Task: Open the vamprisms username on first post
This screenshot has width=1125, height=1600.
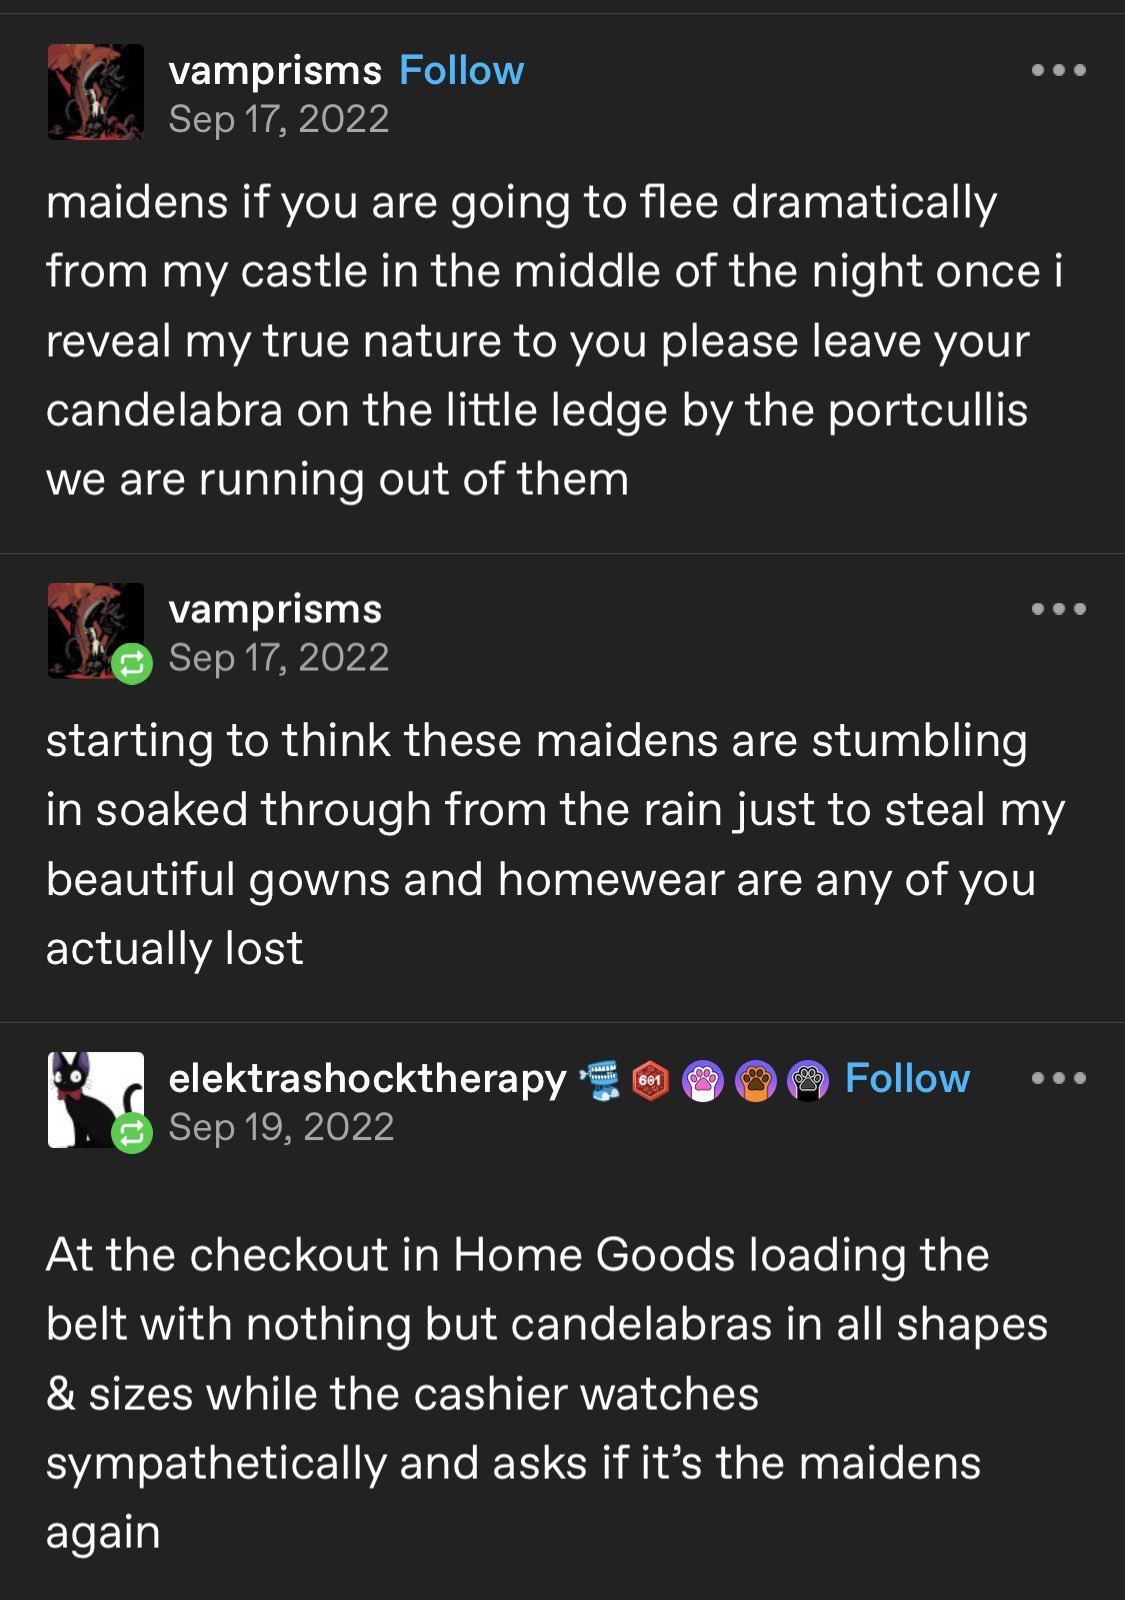Action: pyautogui.click(x=275, y=71)
